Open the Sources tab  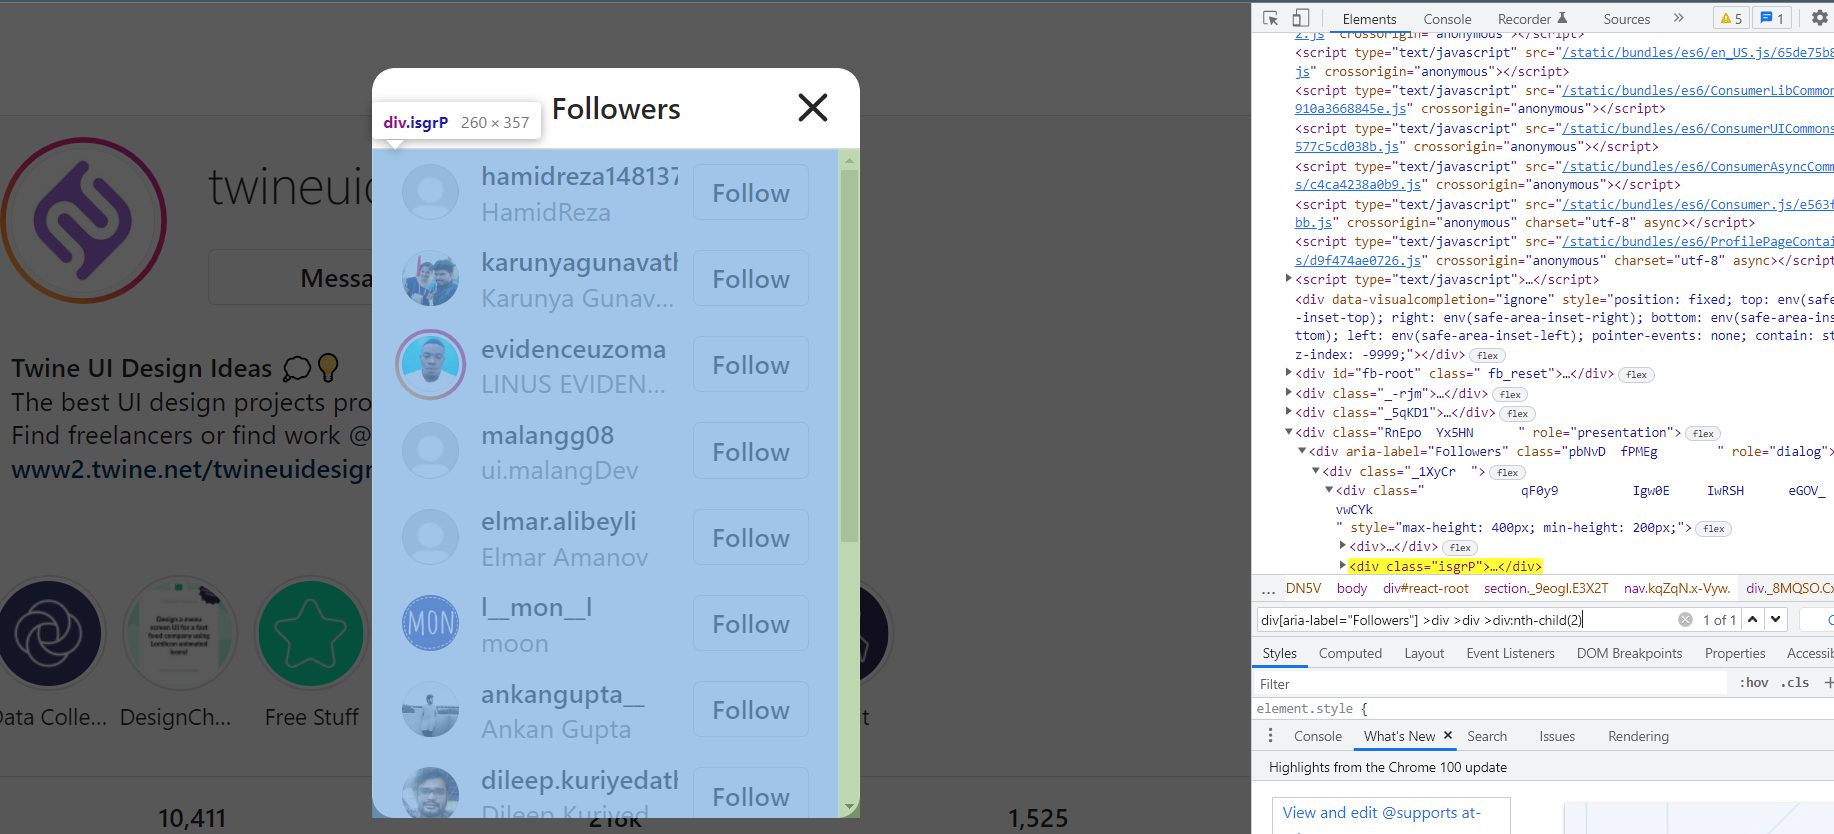1626,19
